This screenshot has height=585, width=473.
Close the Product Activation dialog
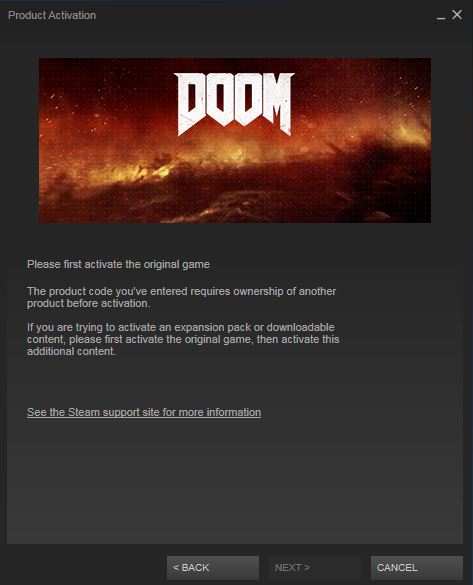coord(457,15)
